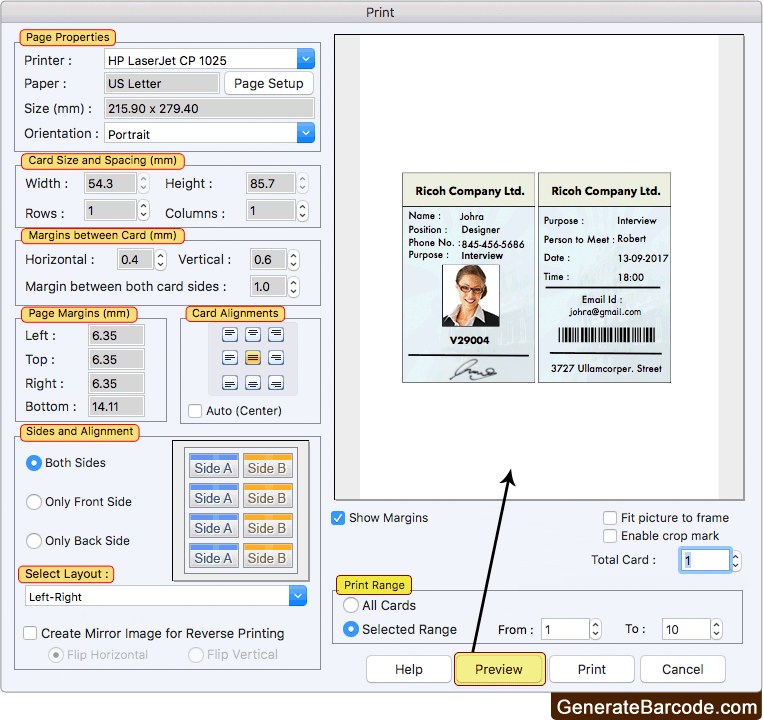Choose Only Front Side option

tap(34, 502)
